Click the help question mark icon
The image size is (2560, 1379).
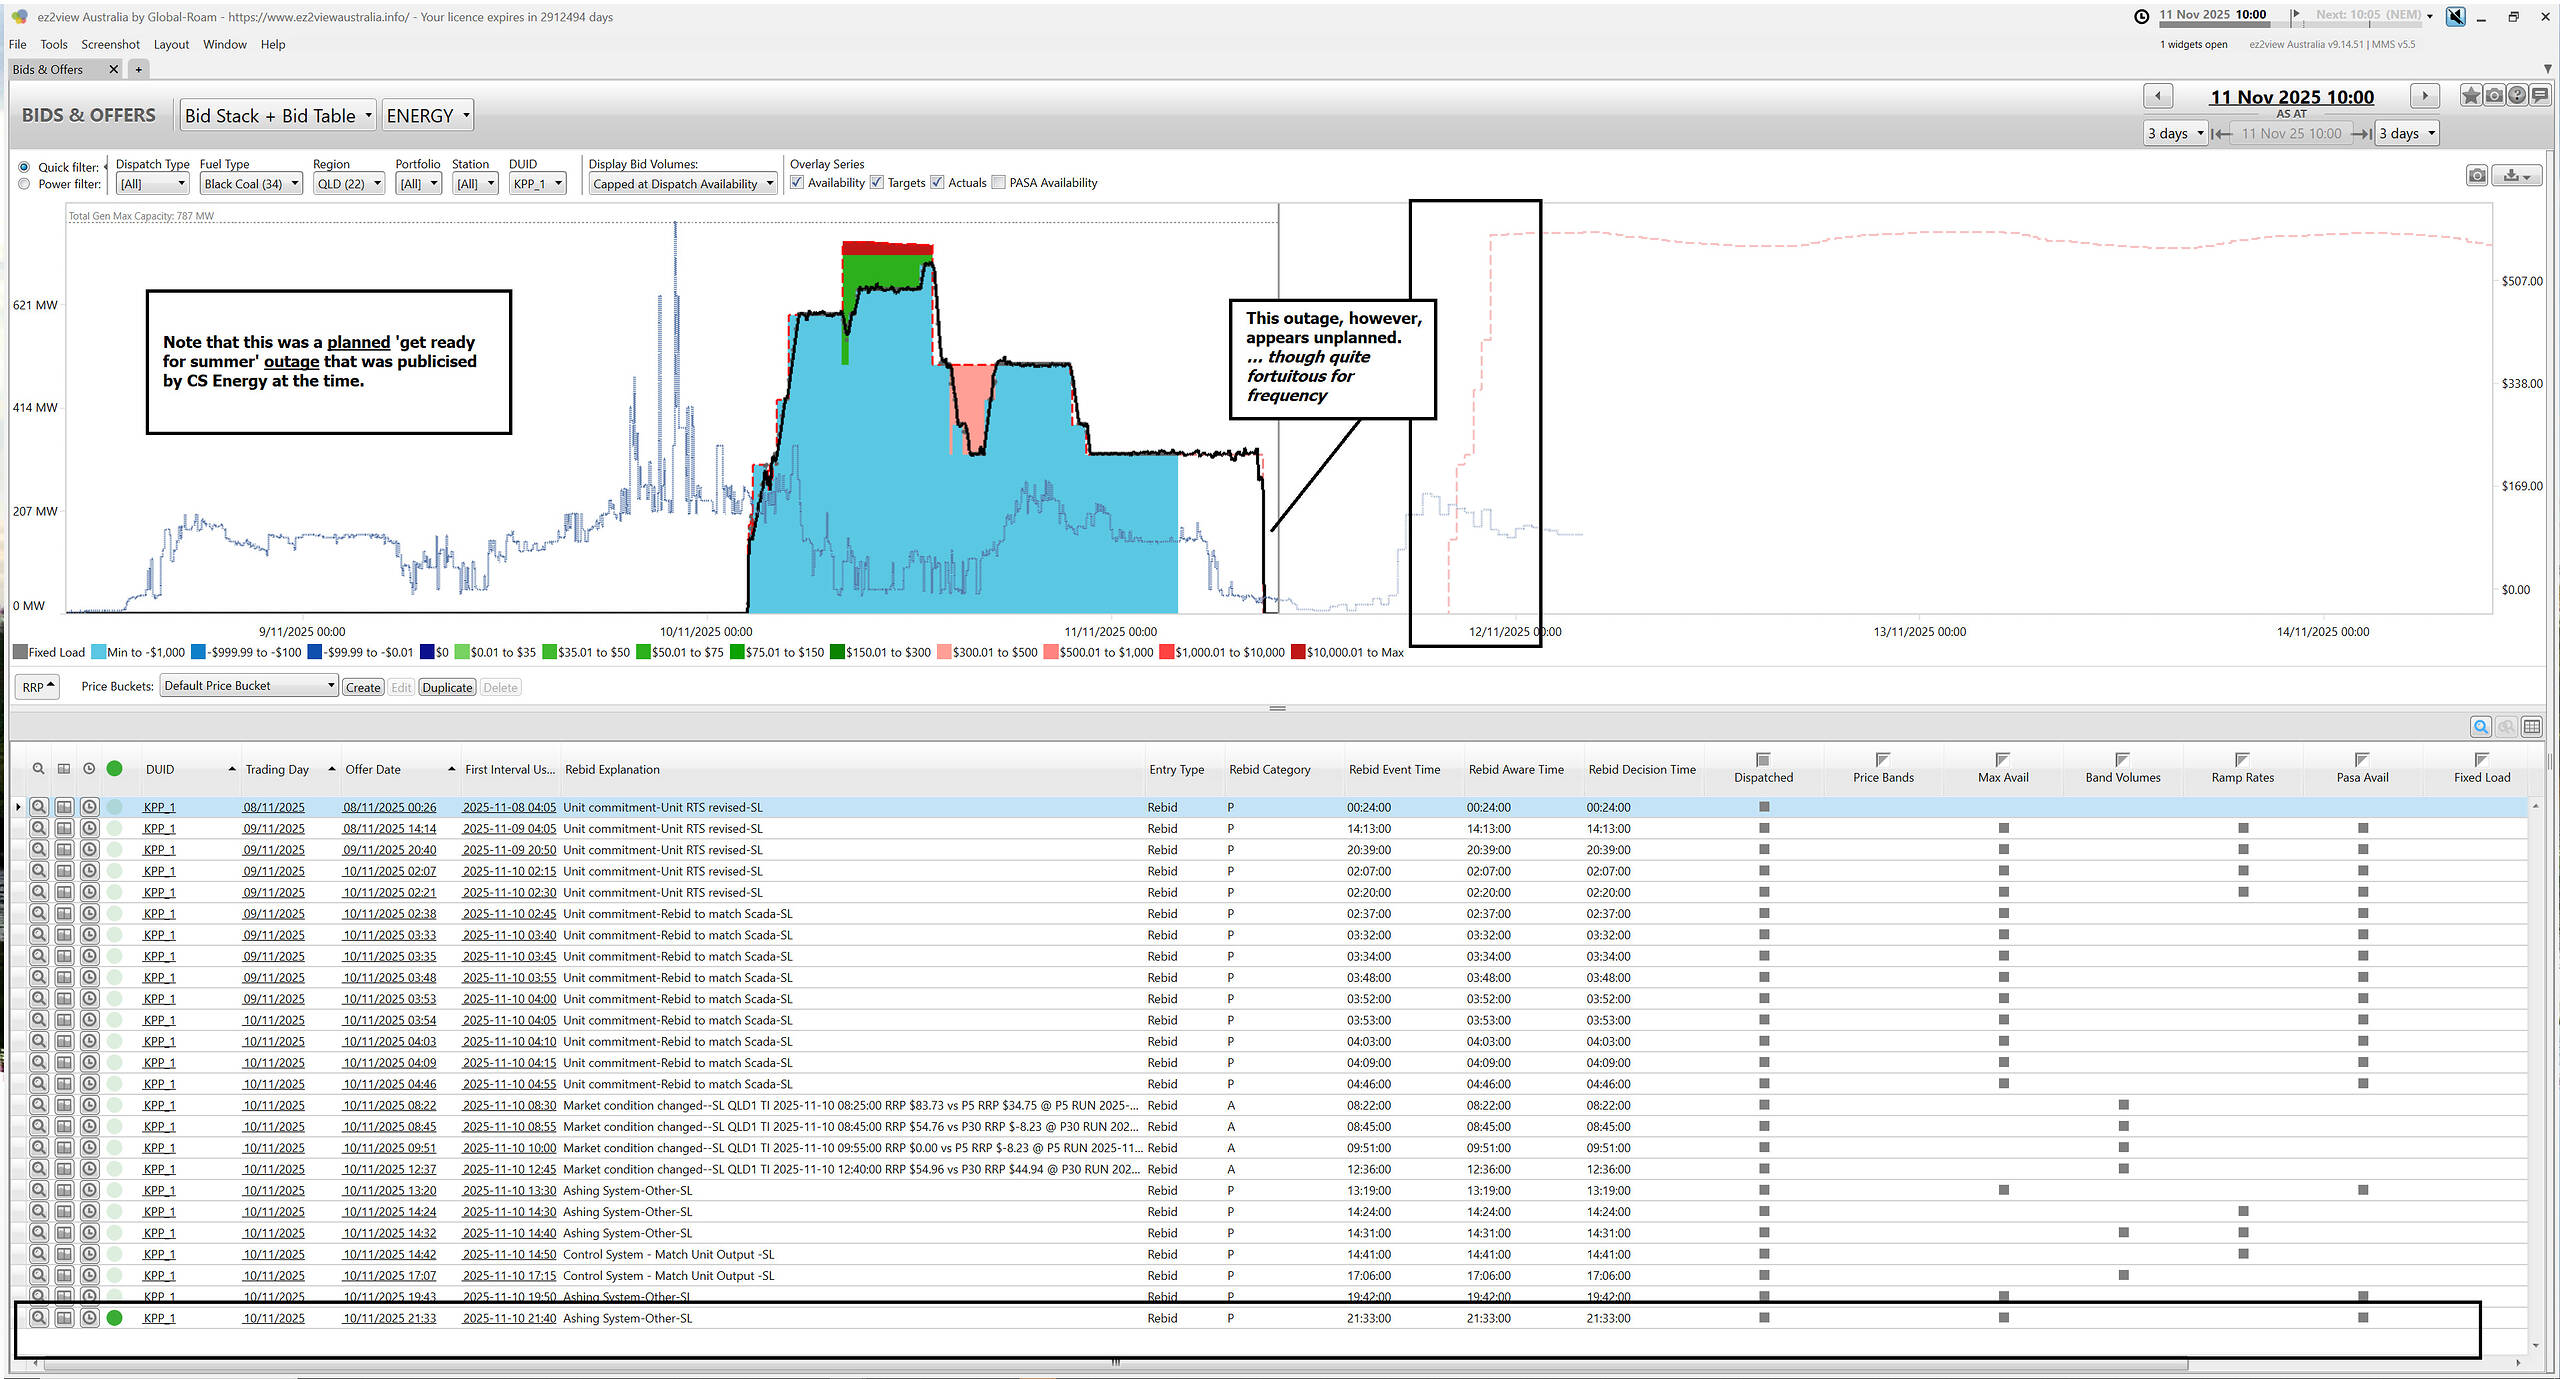point(2517,96)
